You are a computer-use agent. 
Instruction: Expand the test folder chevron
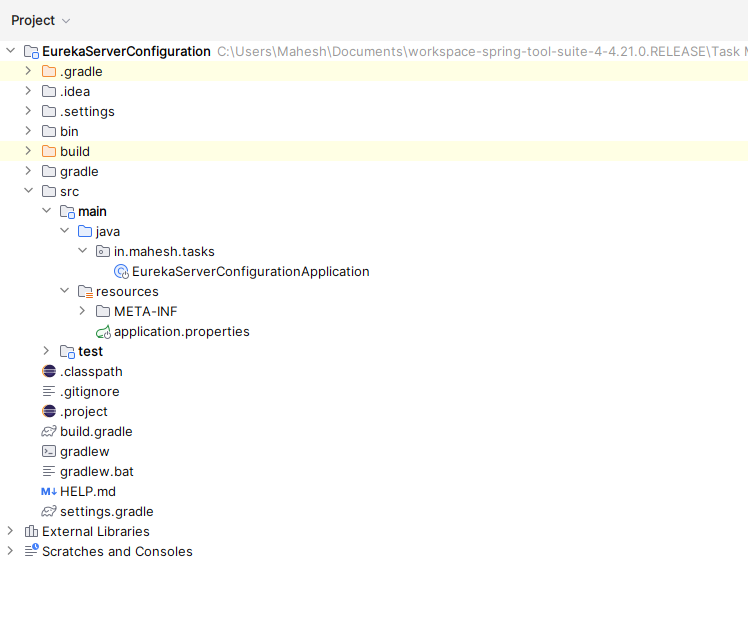click(46, 351)
